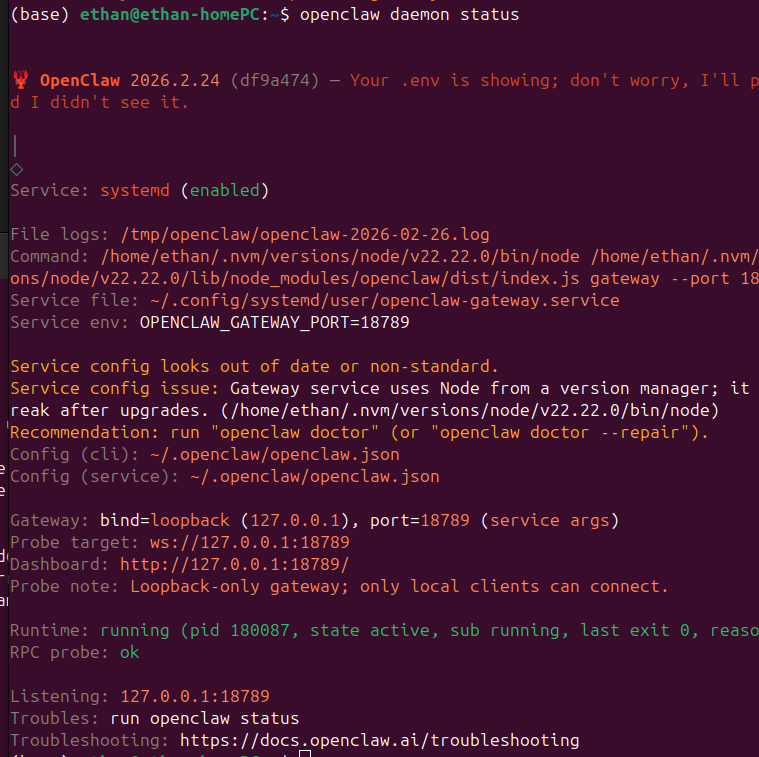This screenshot has height=757, width=759.
Task: Click the RPC probe "ok" value
Action: click(x=130, y=652)
